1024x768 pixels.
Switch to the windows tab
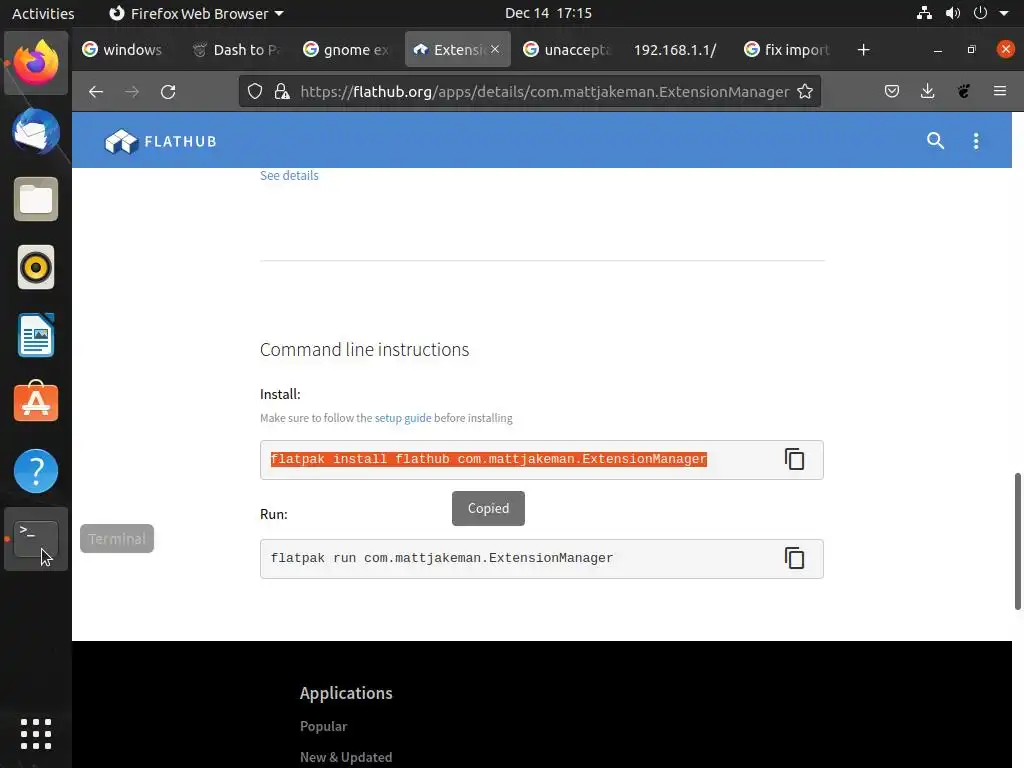click(x=122, y=50)
